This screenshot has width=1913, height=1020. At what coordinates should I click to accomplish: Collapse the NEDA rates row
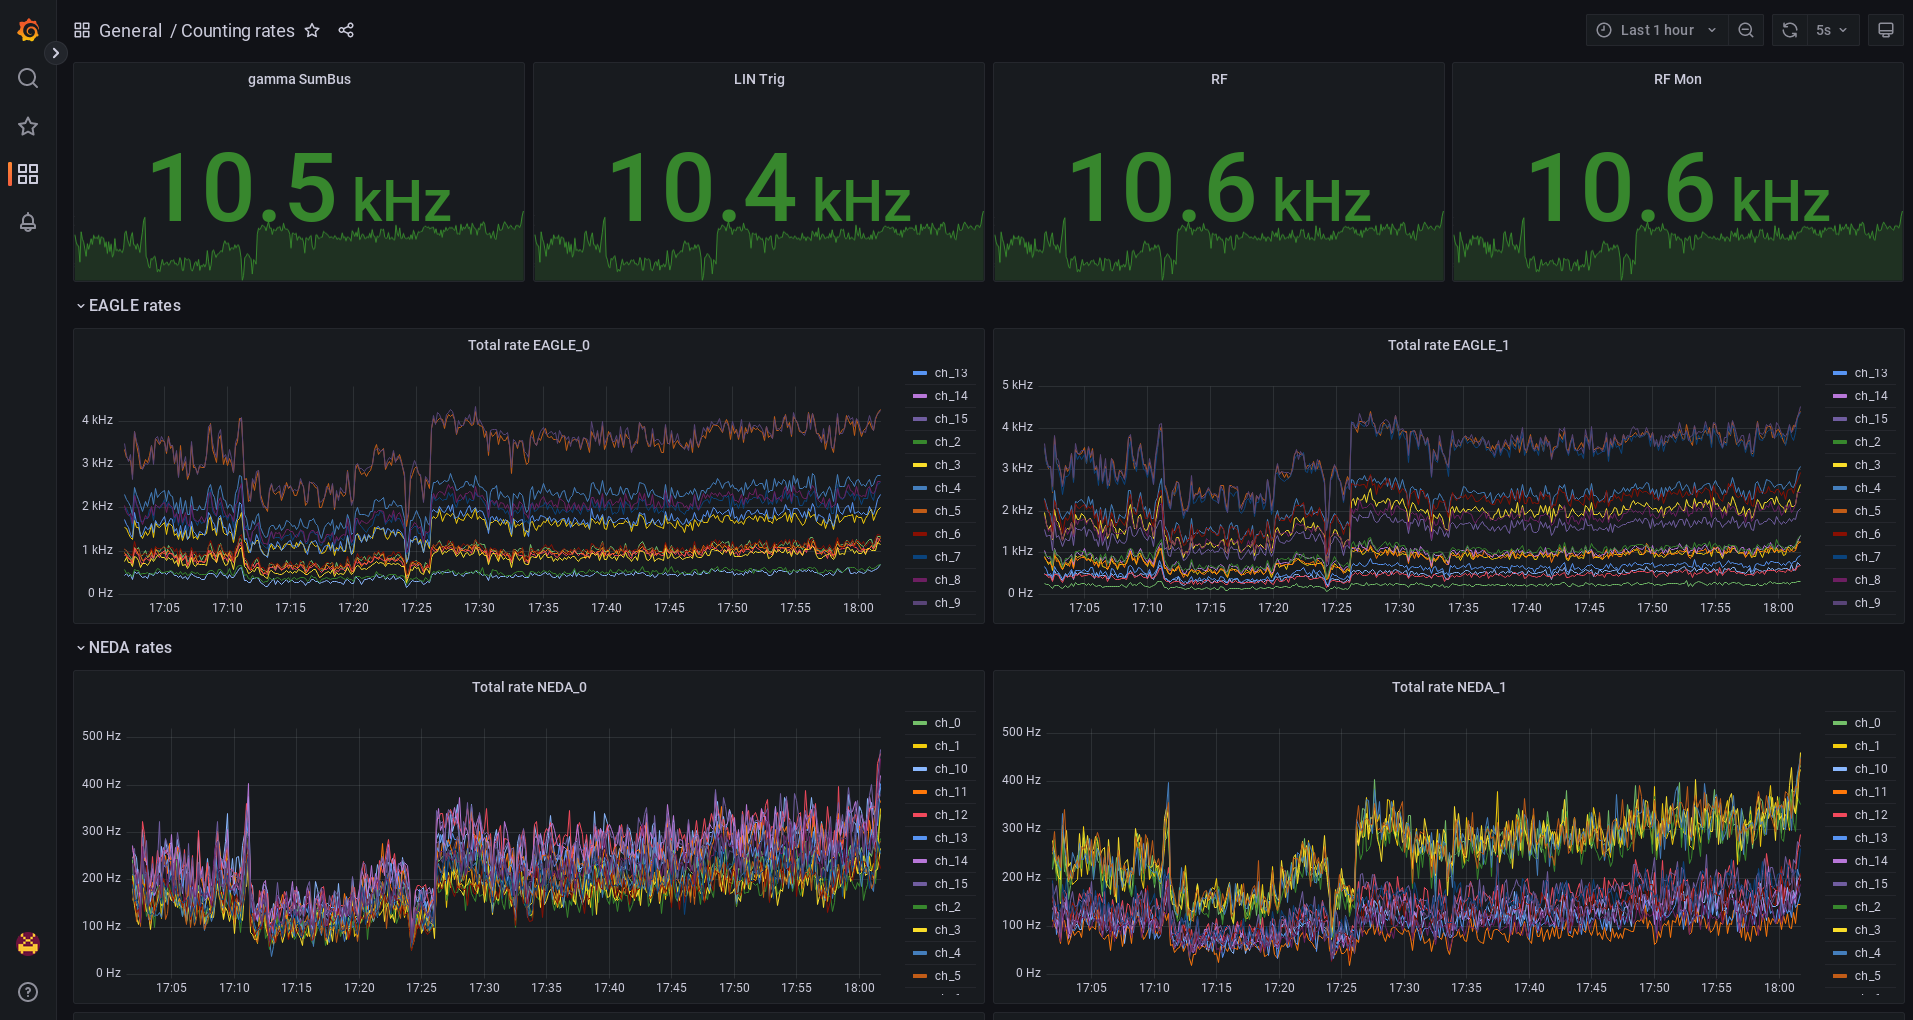pyautogui.click(x=124, y=647)
